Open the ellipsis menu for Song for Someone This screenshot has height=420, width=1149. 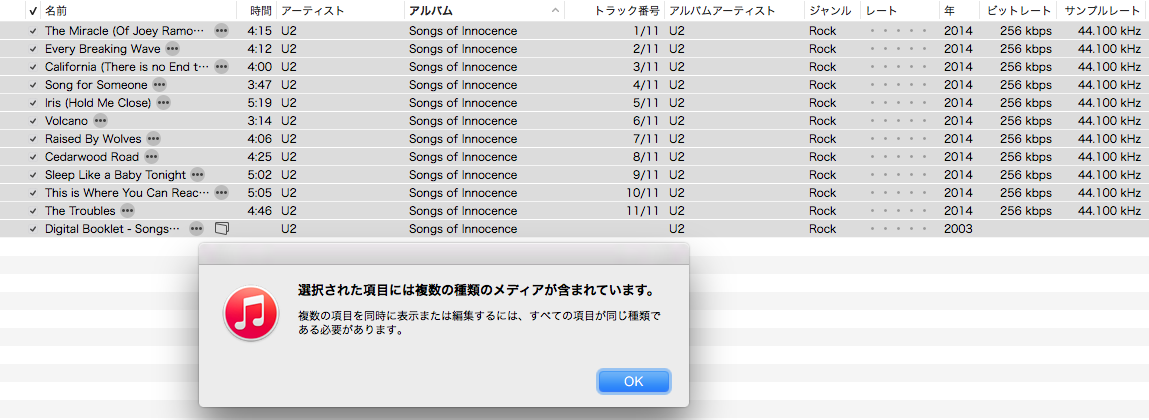pyautogui.click(x=159, y=85)
